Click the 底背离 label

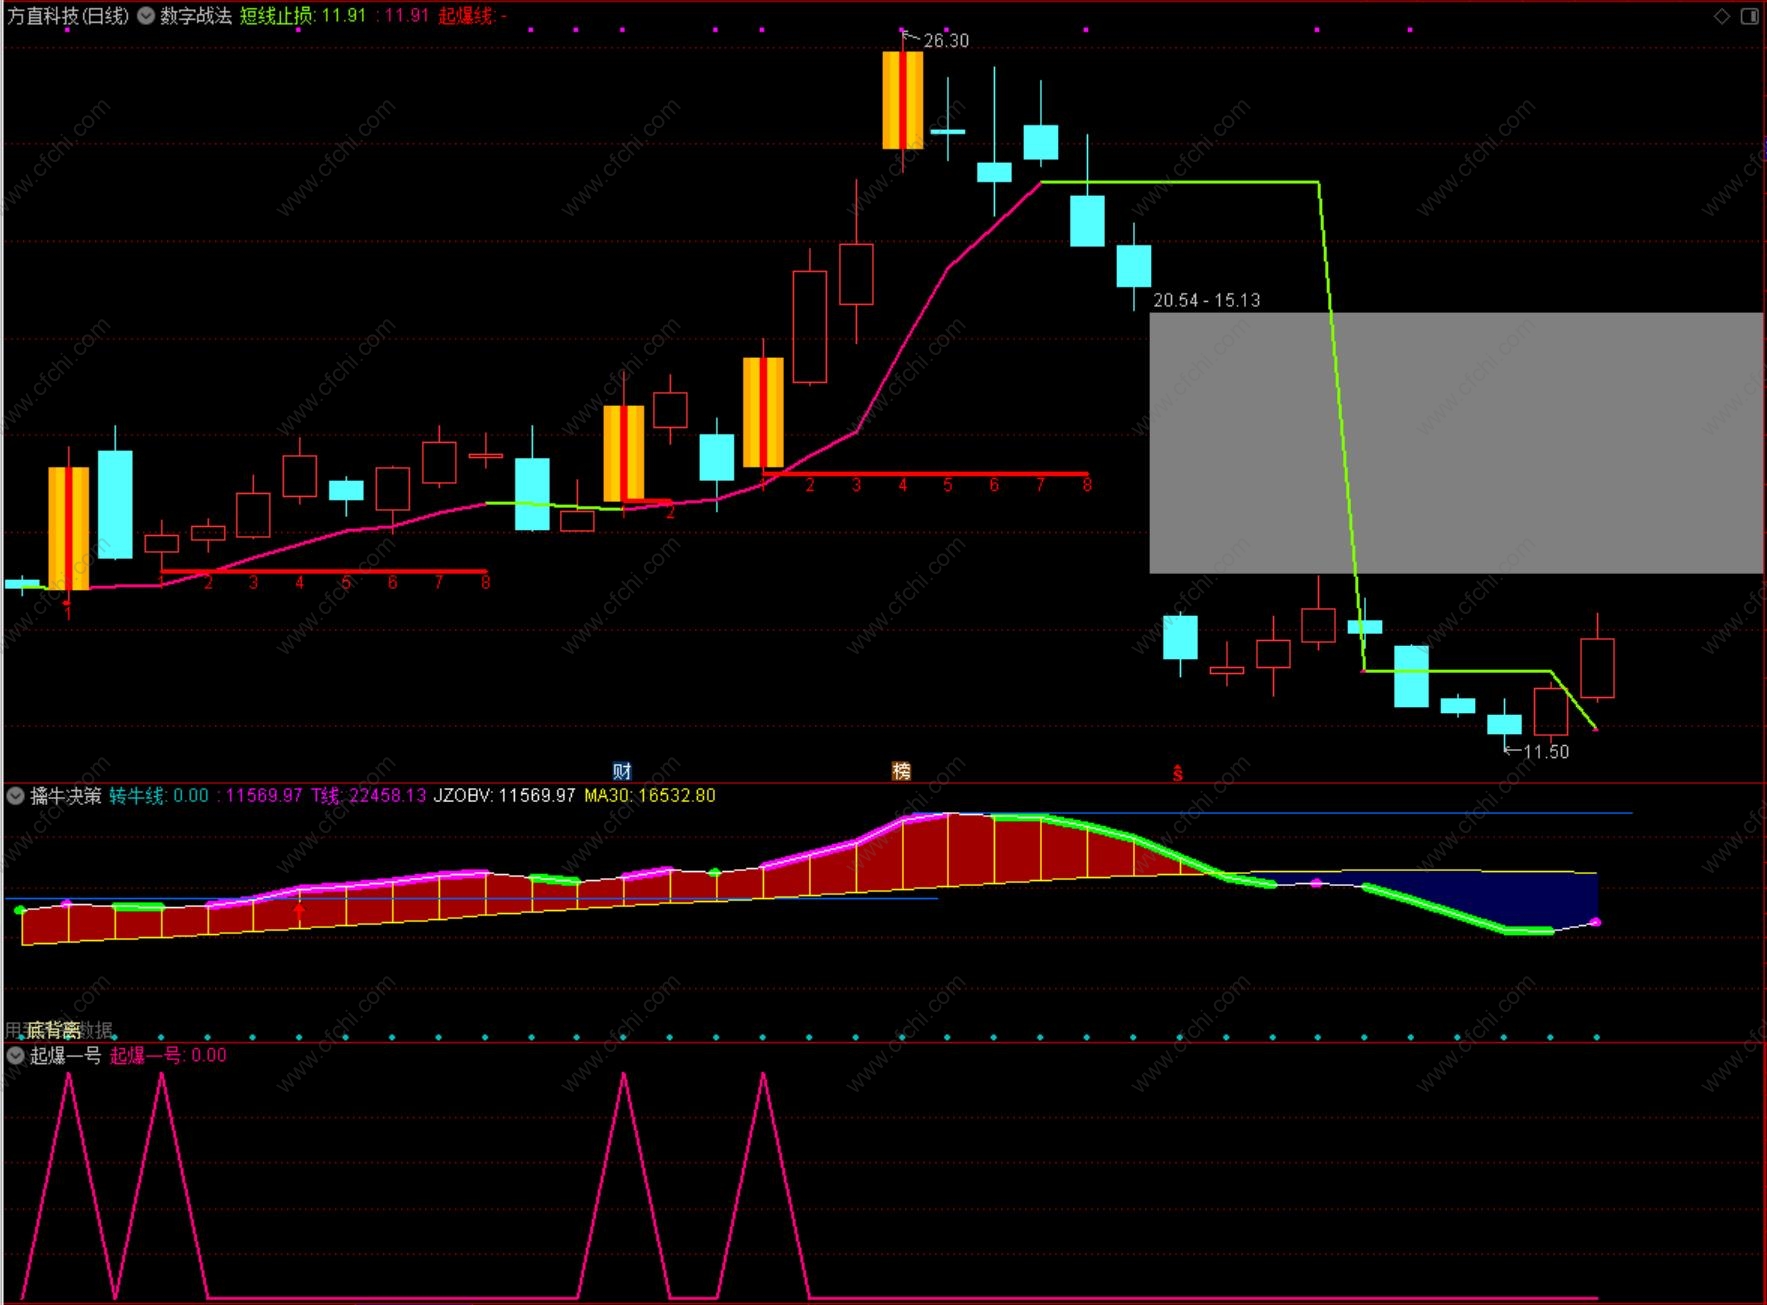(54, 1029)
